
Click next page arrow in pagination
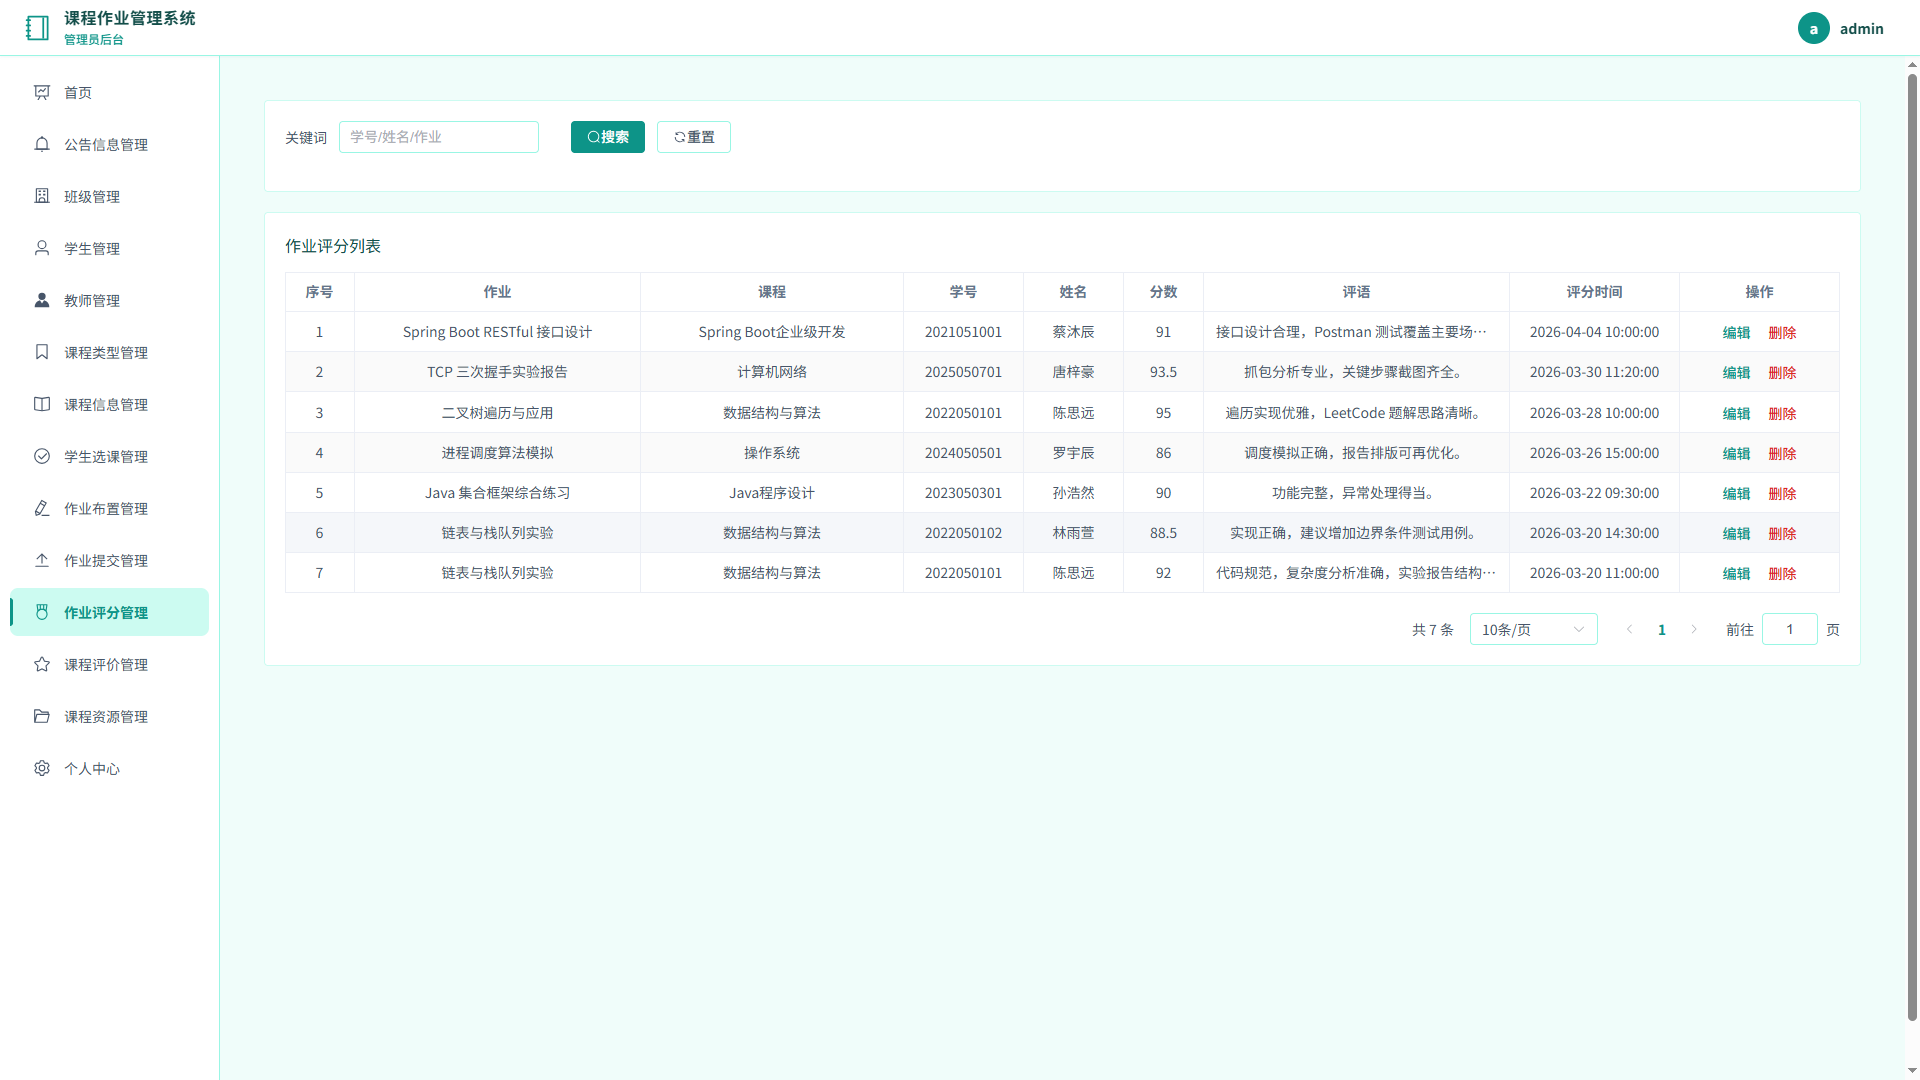coord(1694,629)
